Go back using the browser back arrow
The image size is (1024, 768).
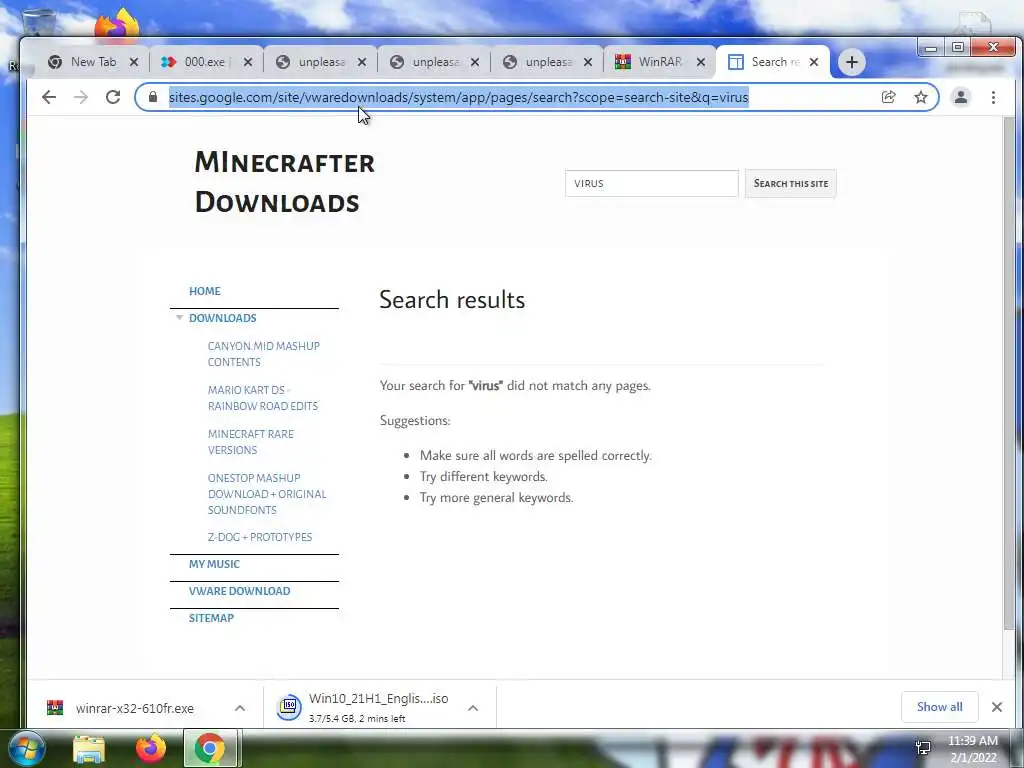[x=49, y=97]
